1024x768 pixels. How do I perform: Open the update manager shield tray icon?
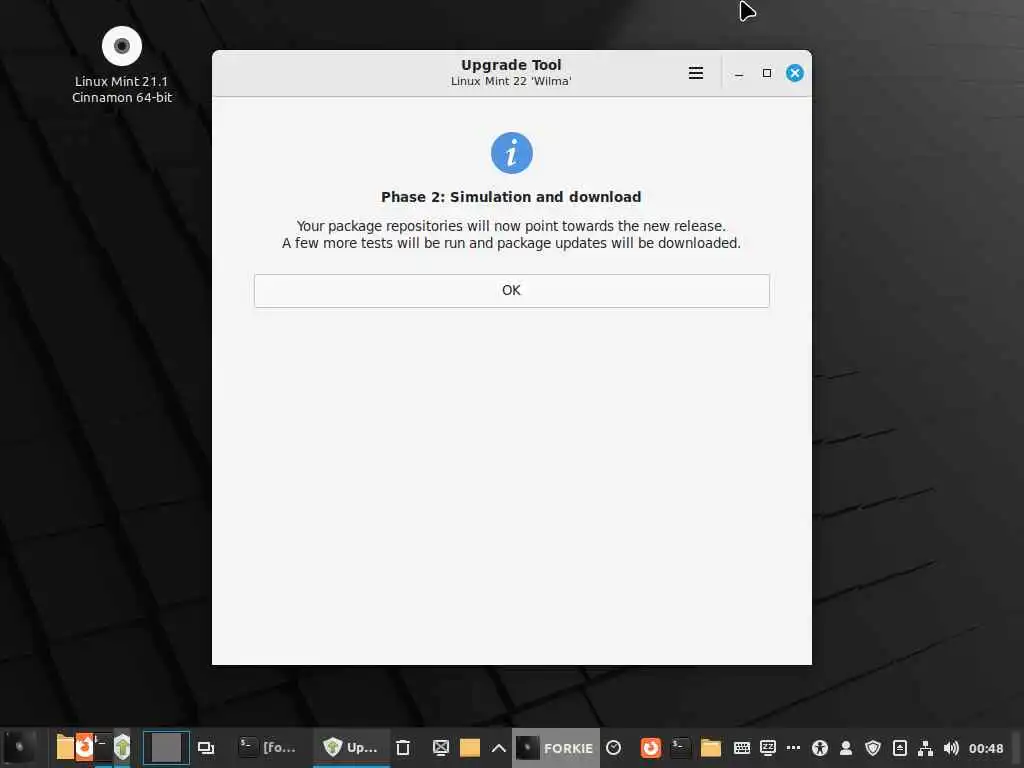click(x=872, y=748)
